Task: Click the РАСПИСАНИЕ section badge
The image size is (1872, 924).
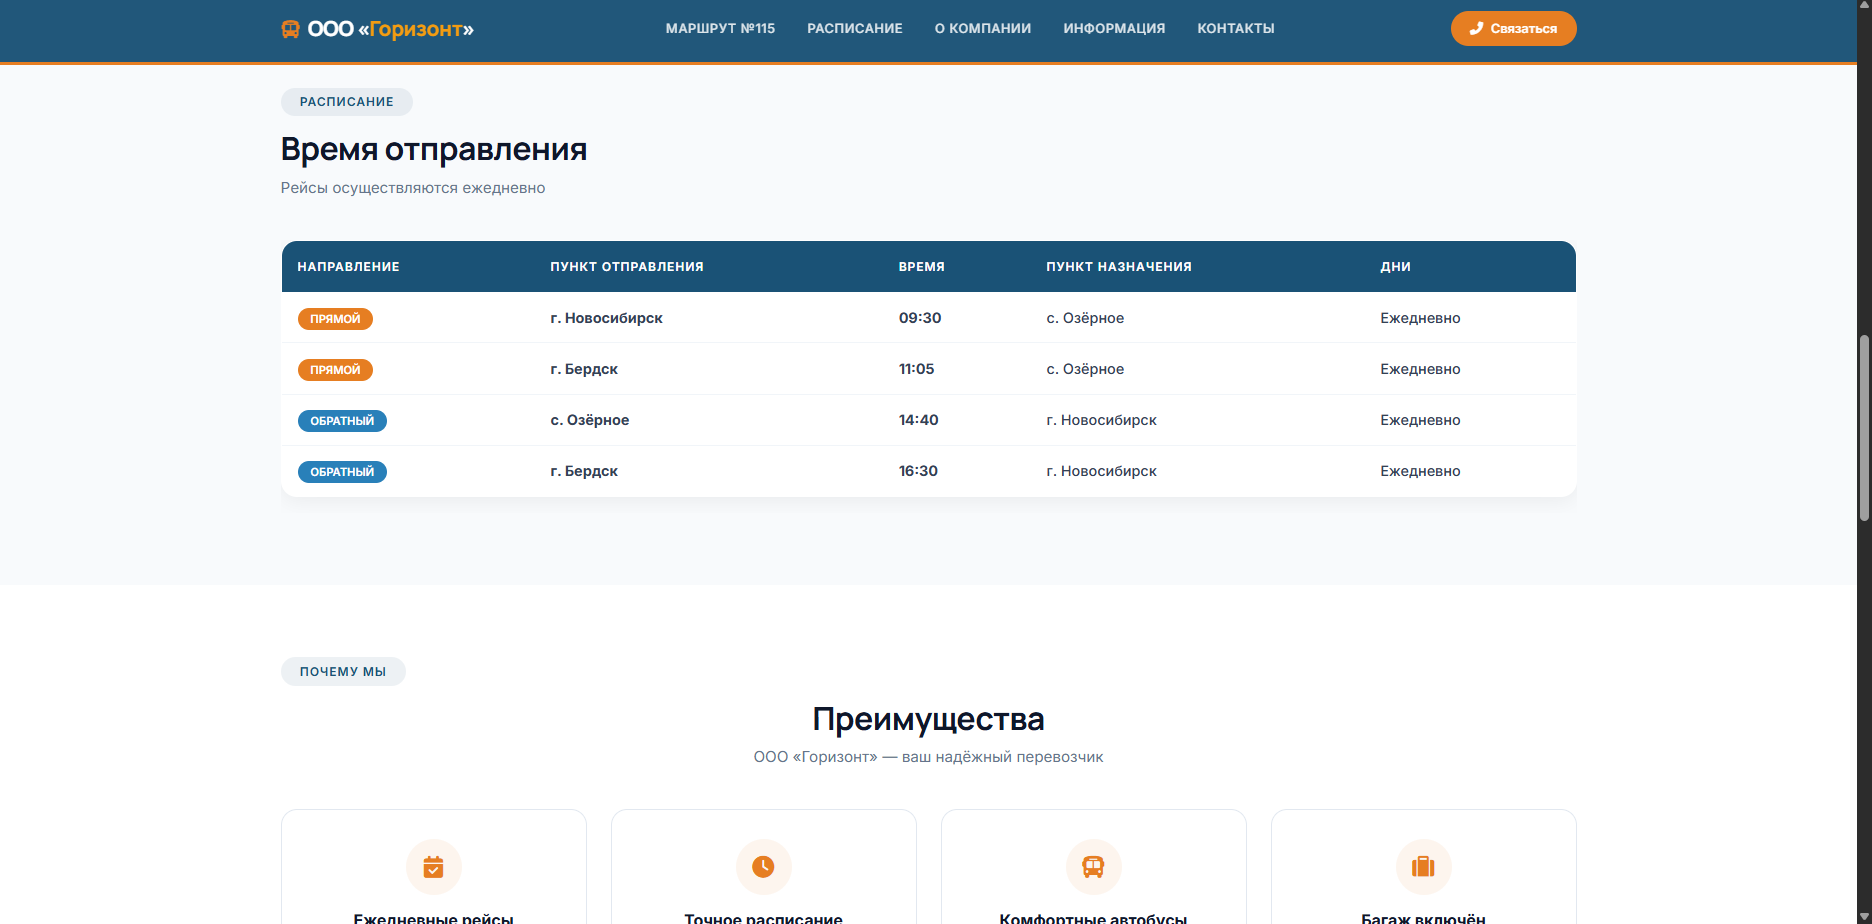Action: click(346, 102)
